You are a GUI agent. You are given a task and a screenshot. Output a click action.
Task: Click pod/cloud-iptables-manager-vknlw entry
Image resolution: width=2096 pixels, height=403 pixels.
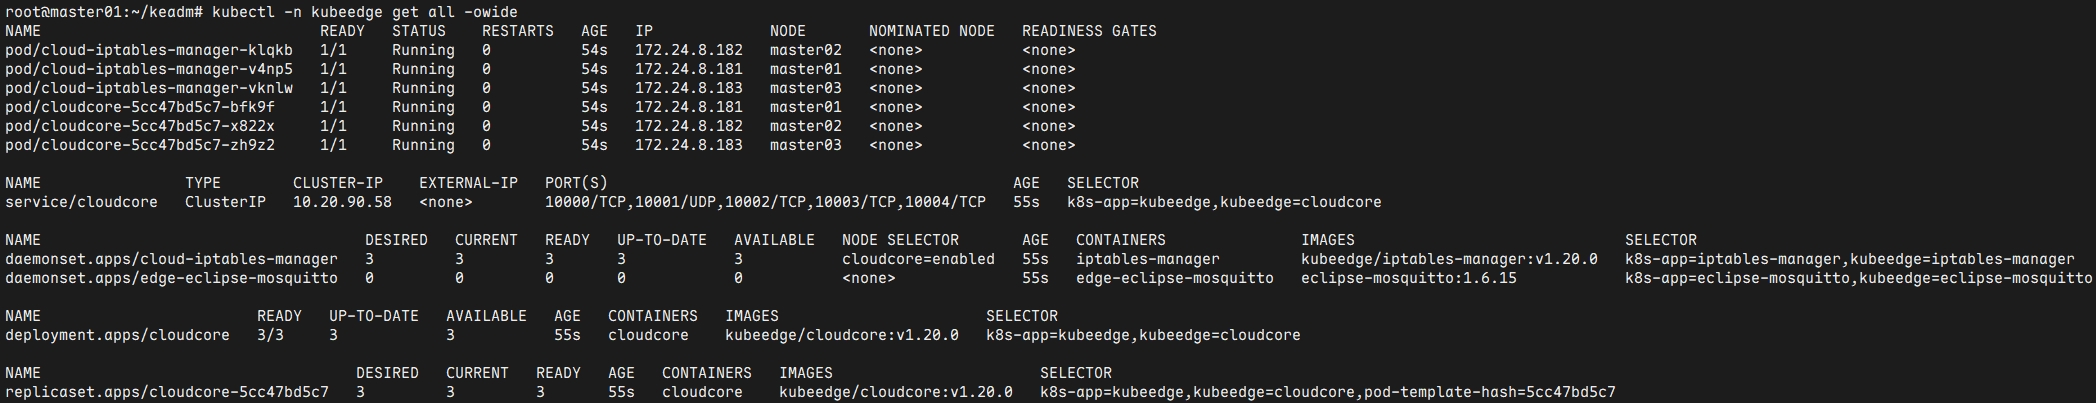149,88
